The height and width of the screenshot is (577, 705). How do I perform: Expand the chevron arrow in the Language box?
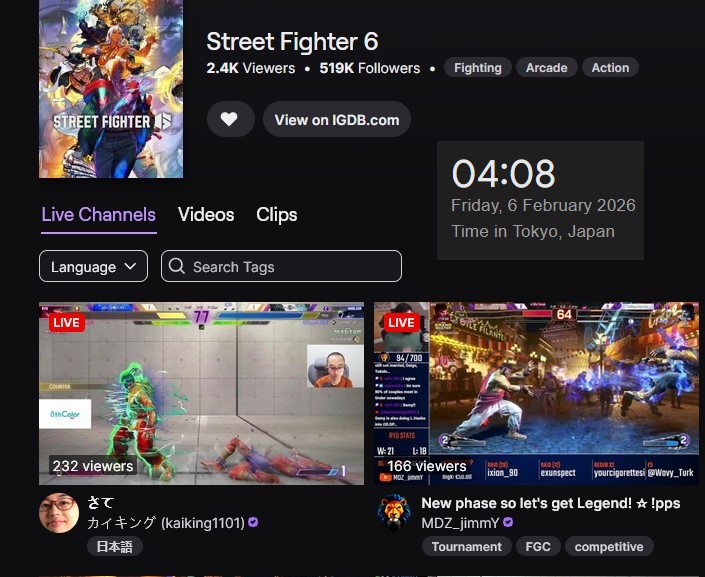point(130,266)
